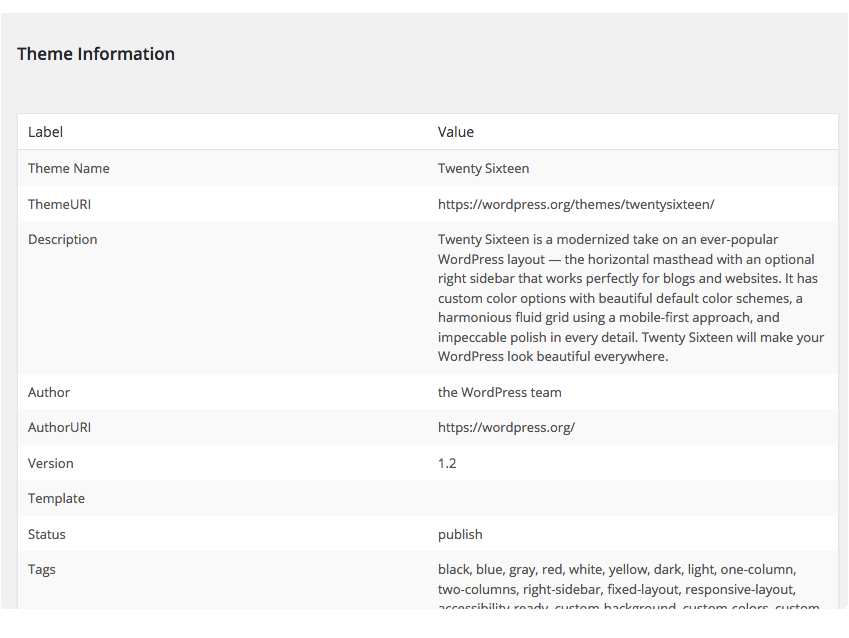Screen dimensions: 849x638
Task: Select the publish status value
Action: point(460,534)
